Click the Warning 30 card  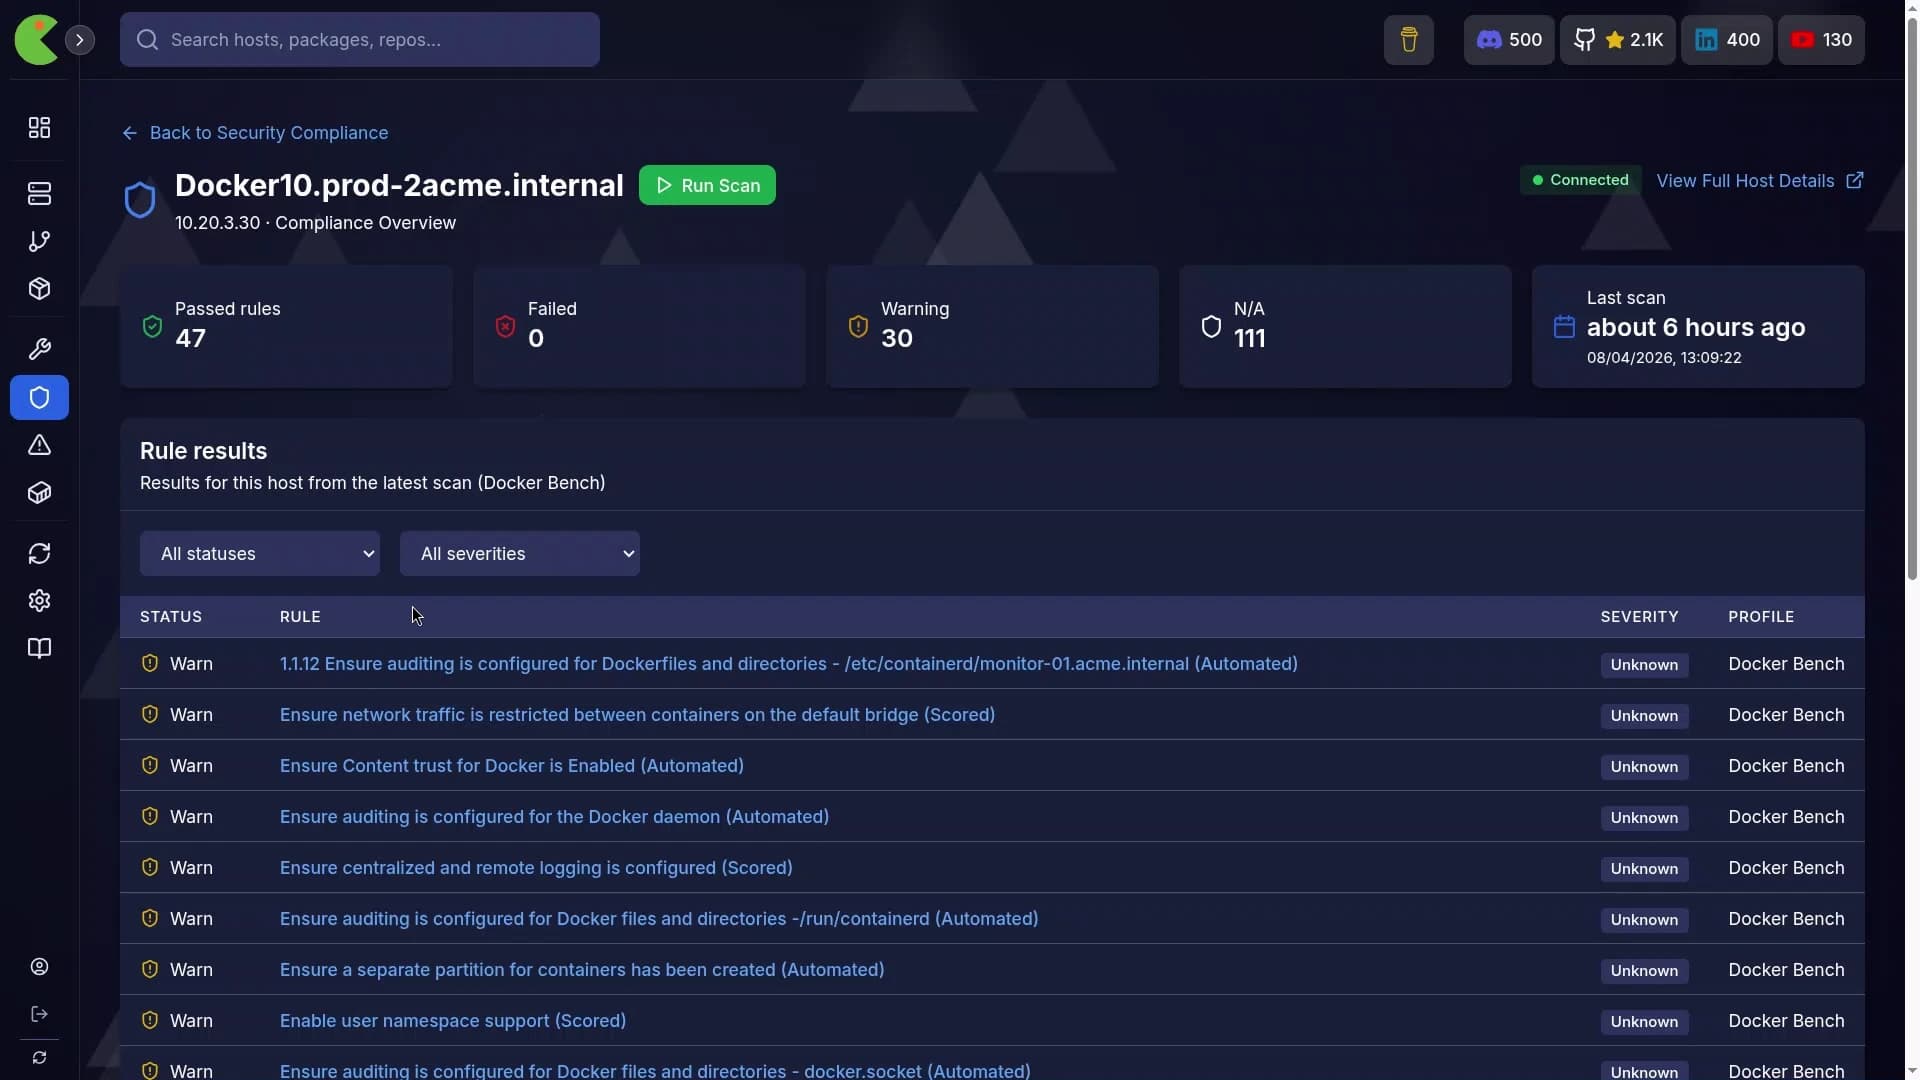pyautogui.click(x=992, y=327)
